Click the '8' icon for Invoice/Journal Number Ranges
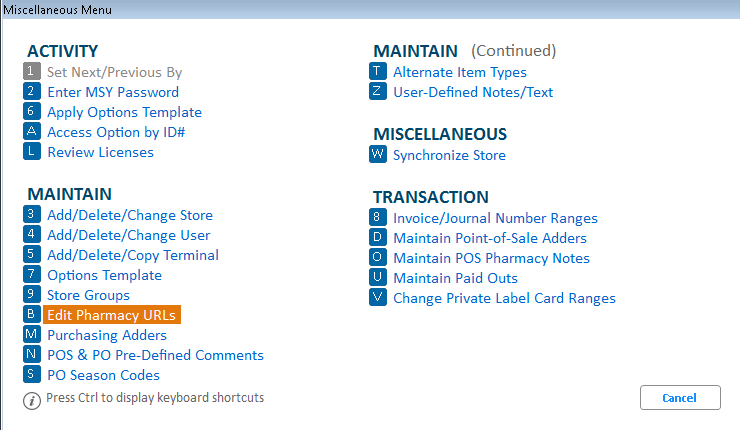740x430 pixels. (377, 218)
